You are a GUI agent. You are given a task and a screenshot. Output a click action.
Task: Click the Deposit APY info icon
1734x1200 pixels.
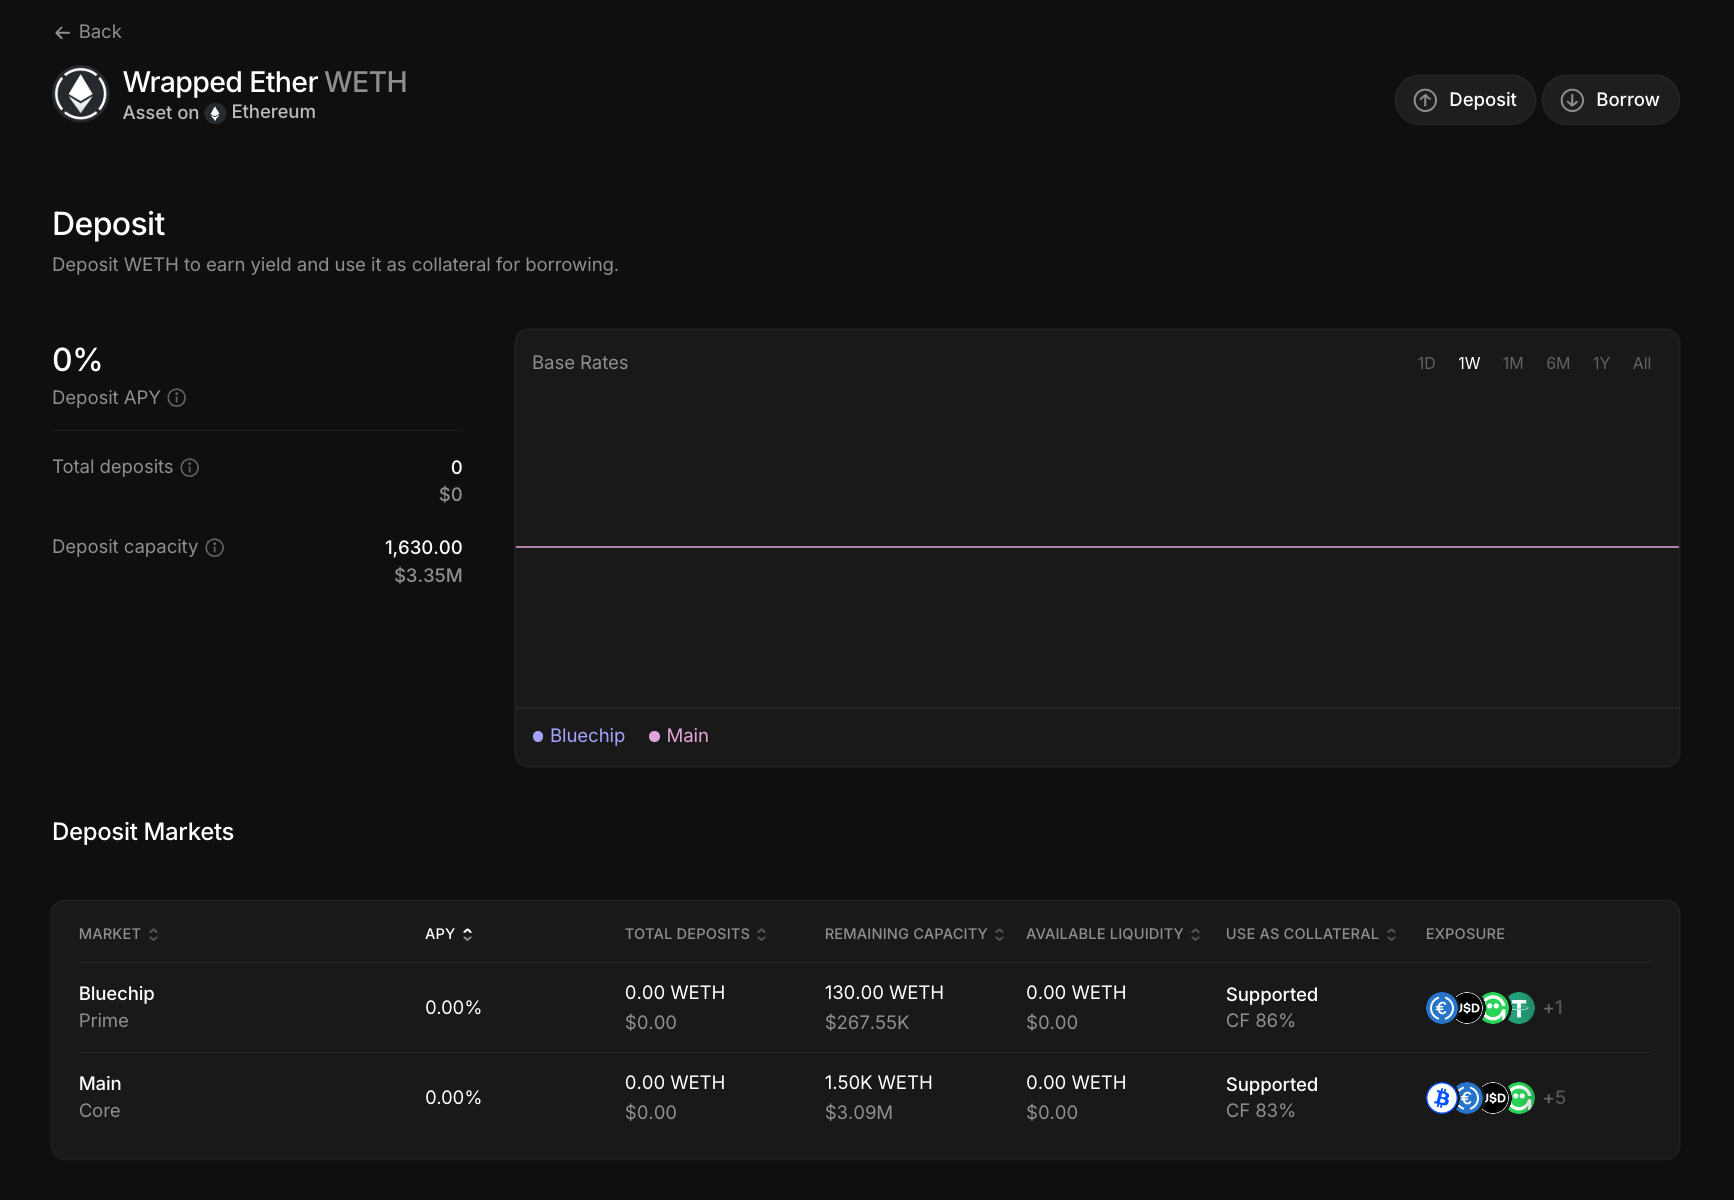pos(177,398)
